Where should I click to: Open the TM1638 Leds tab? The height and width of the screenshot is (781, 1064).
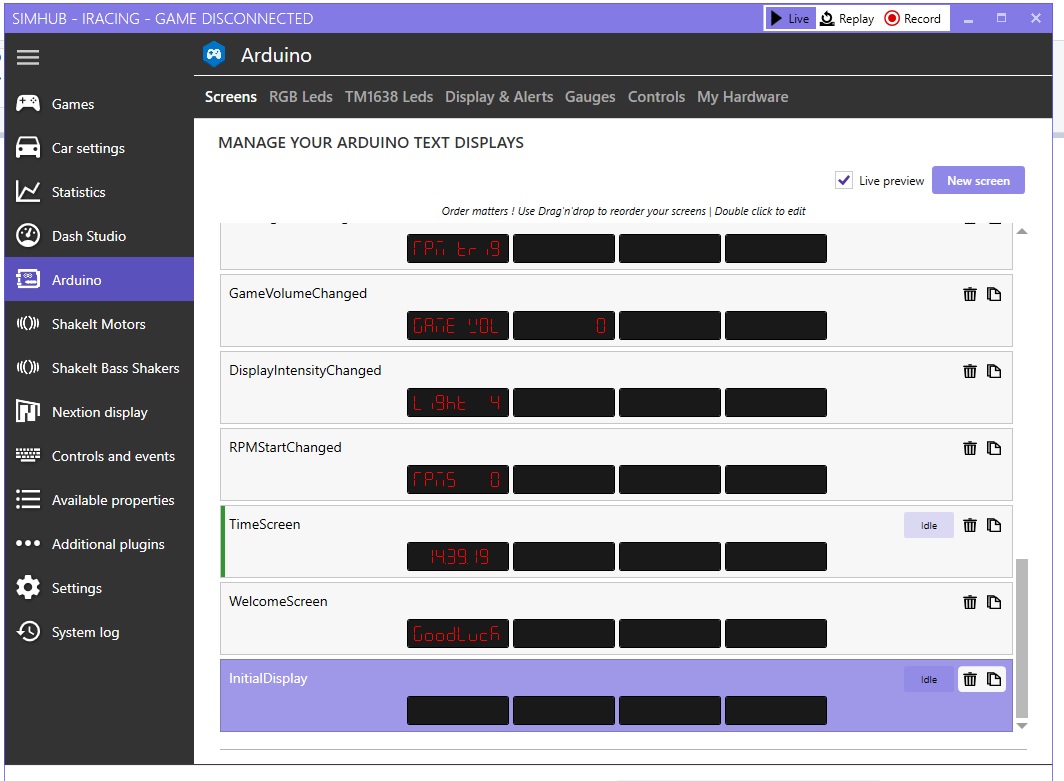pyautogui.click(x=389, y=96)
